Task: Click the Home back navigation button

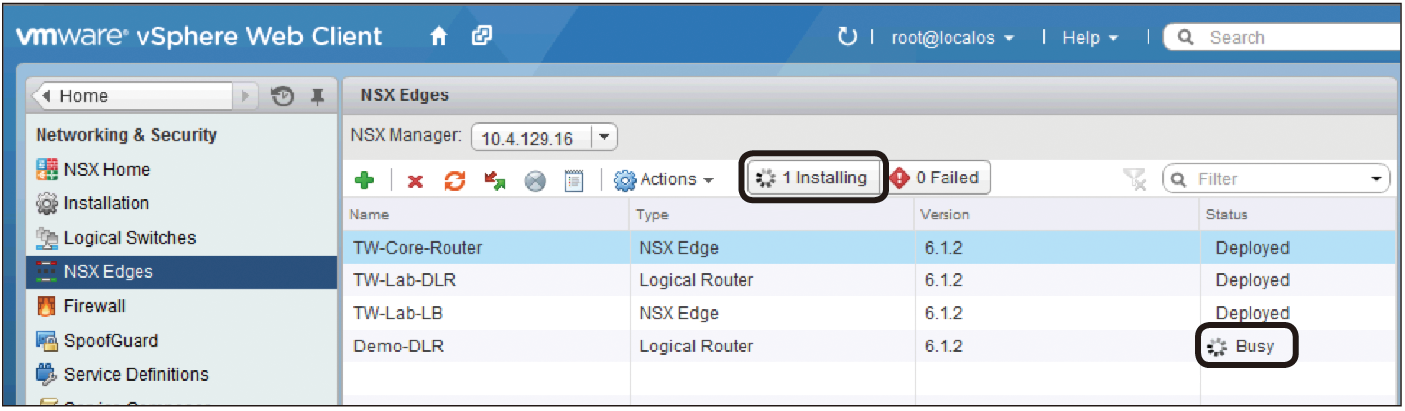Action: click(x=133, y=96)
